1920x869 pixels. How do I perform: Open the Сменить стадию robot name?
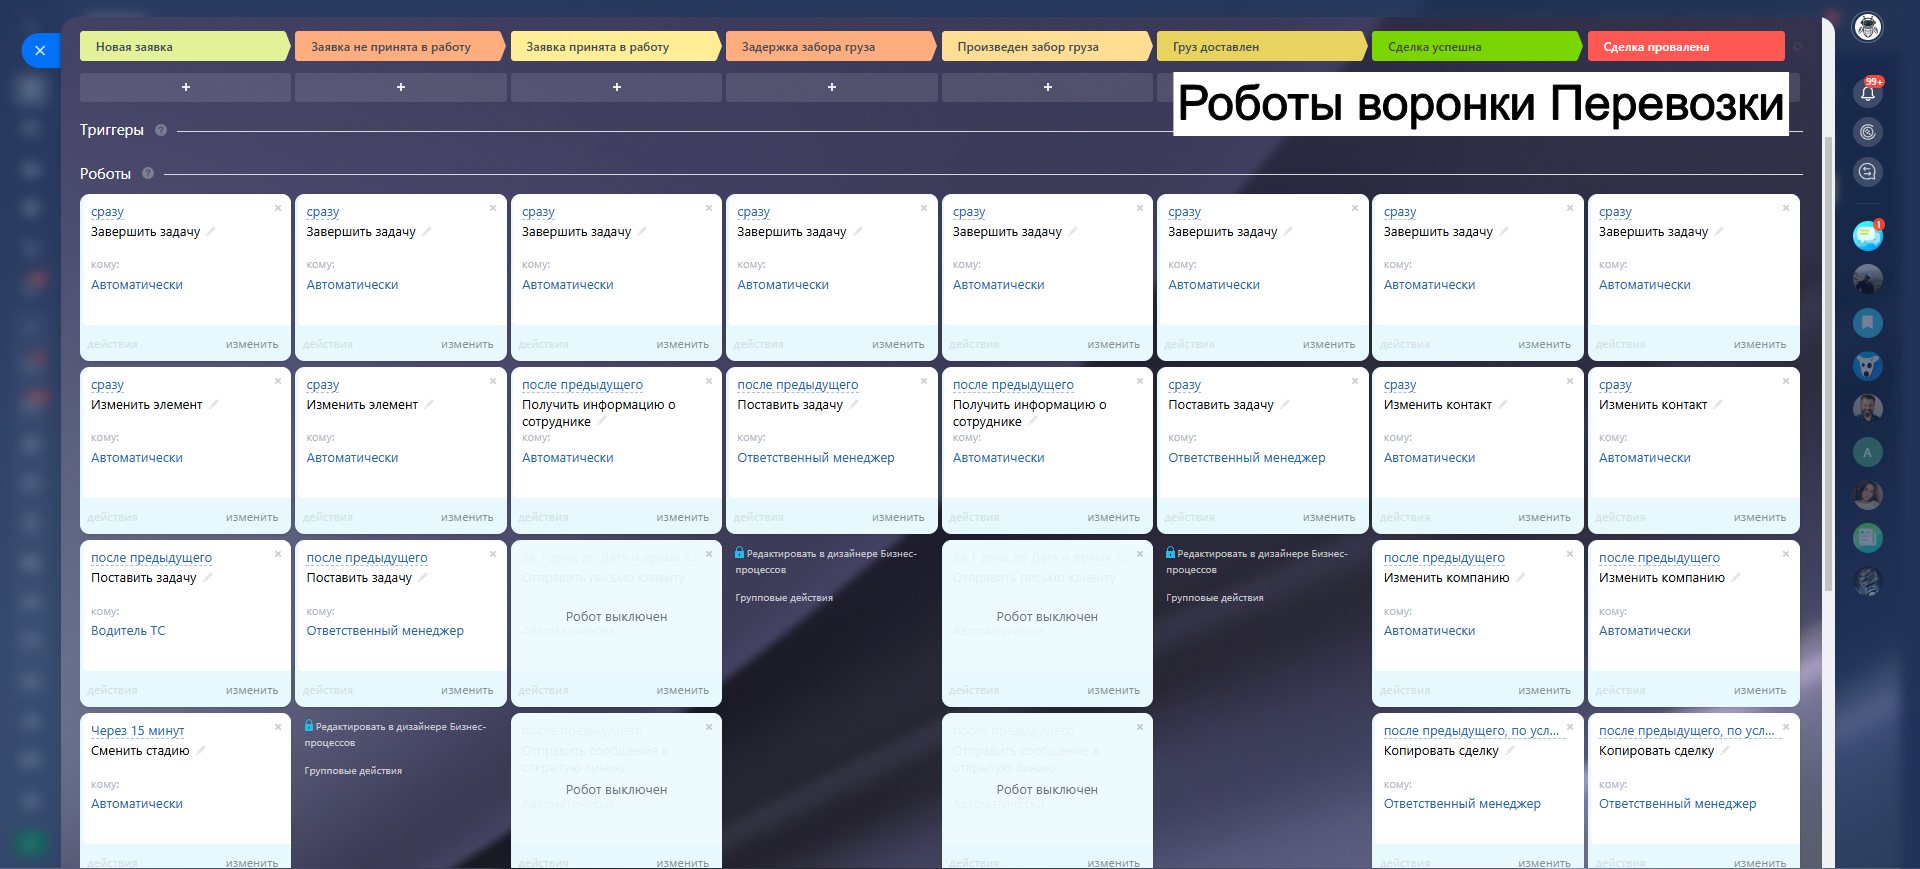point(140,751)
